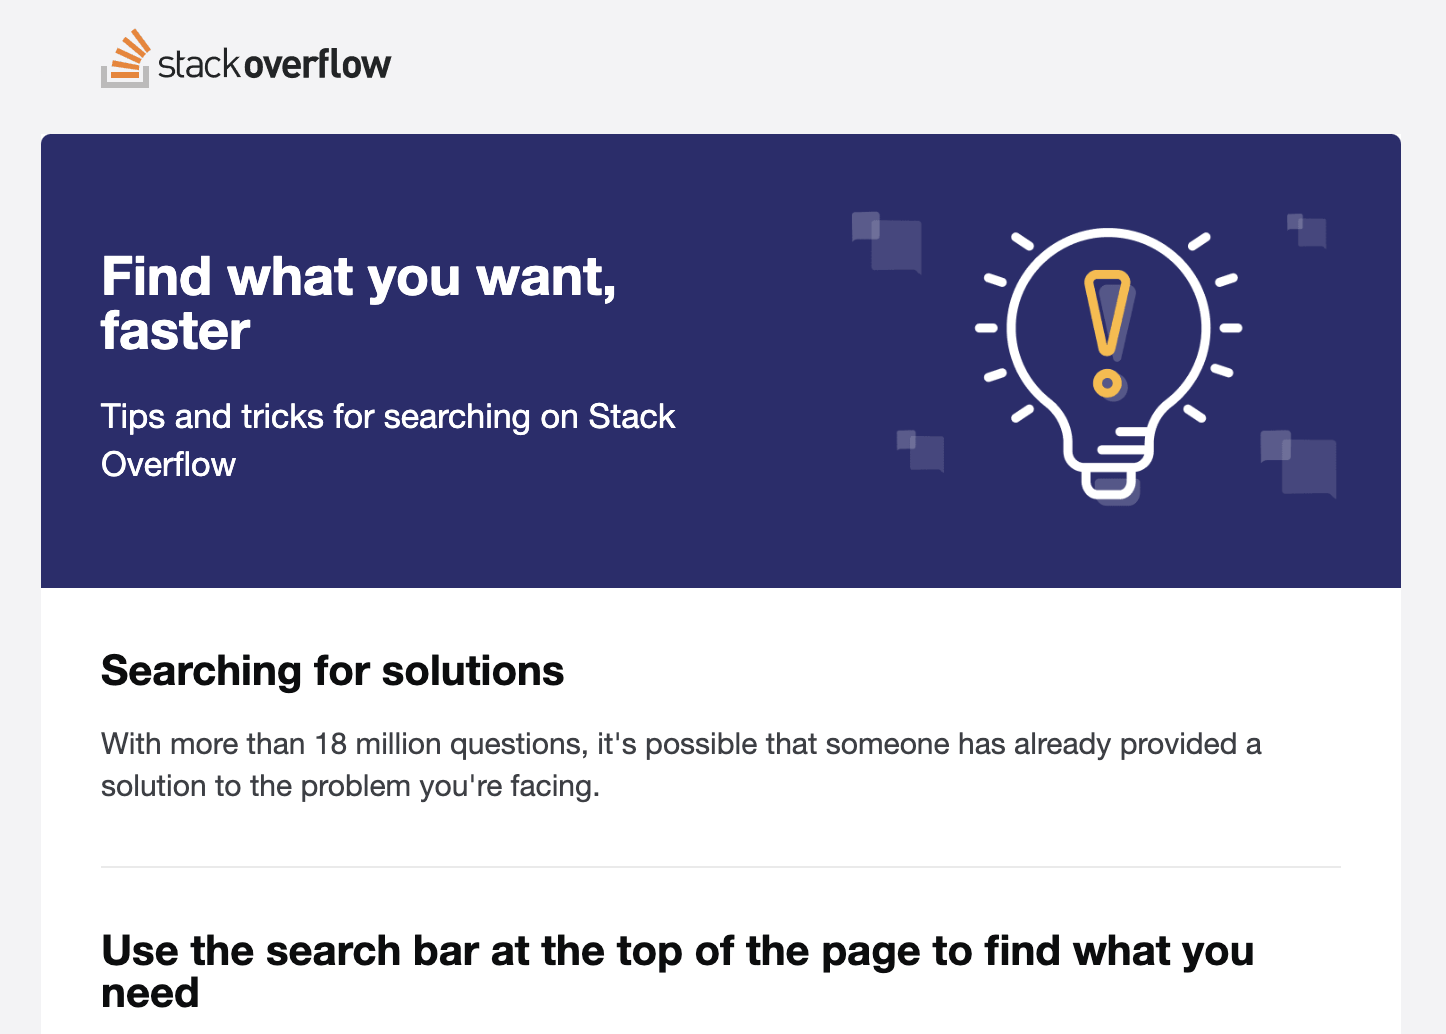Click the horizontal divider line
Screen dimensions: 1446x1034
pos(720,867)
